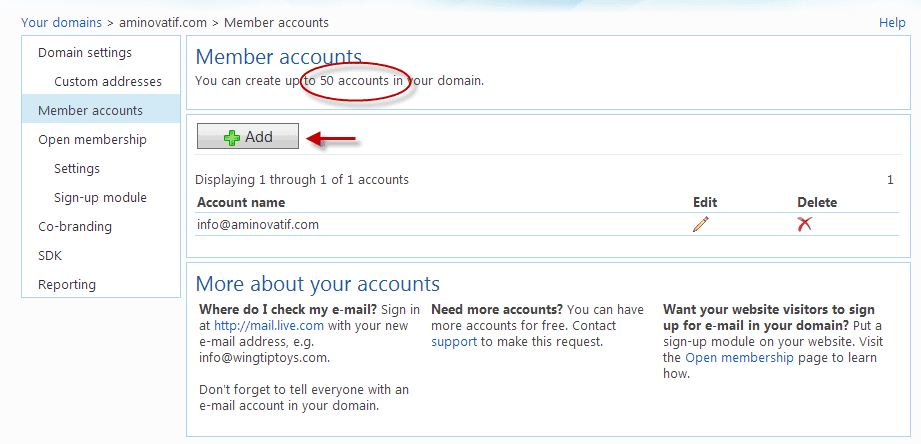The image size is (921, 444).
Task: Open the http://mail.live.com link
Action: pyautogui.click(x=267, y=325)
